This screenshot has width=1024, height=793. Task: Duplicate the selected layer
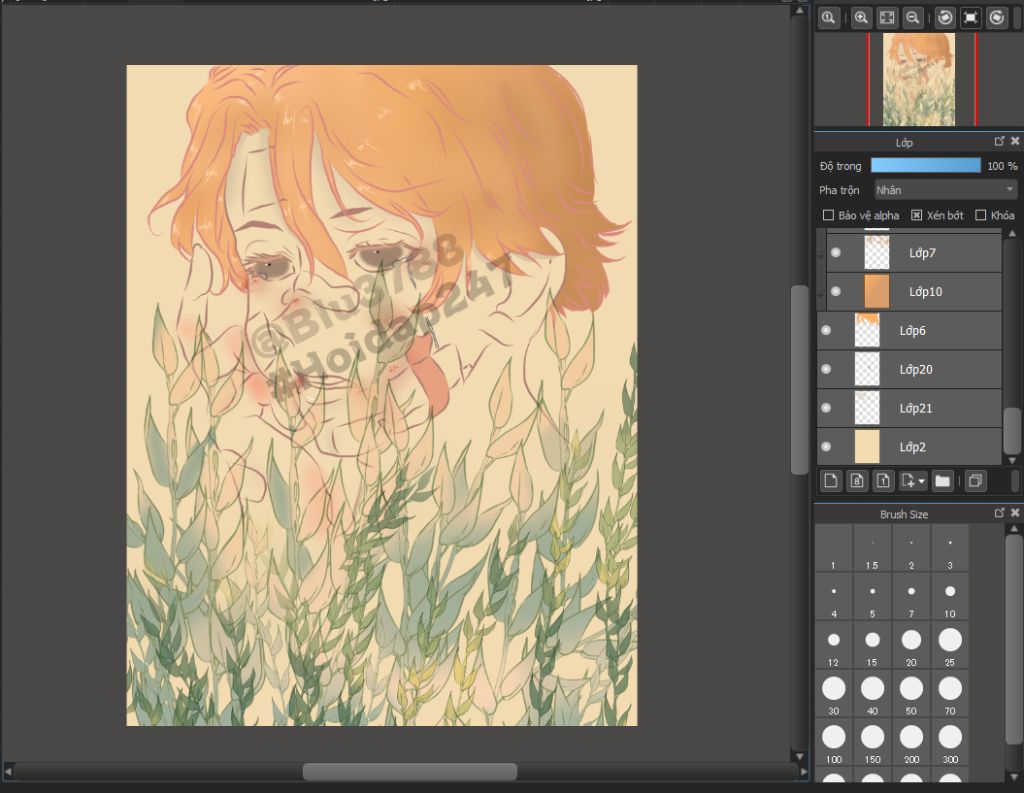click(x=975, y=481)
